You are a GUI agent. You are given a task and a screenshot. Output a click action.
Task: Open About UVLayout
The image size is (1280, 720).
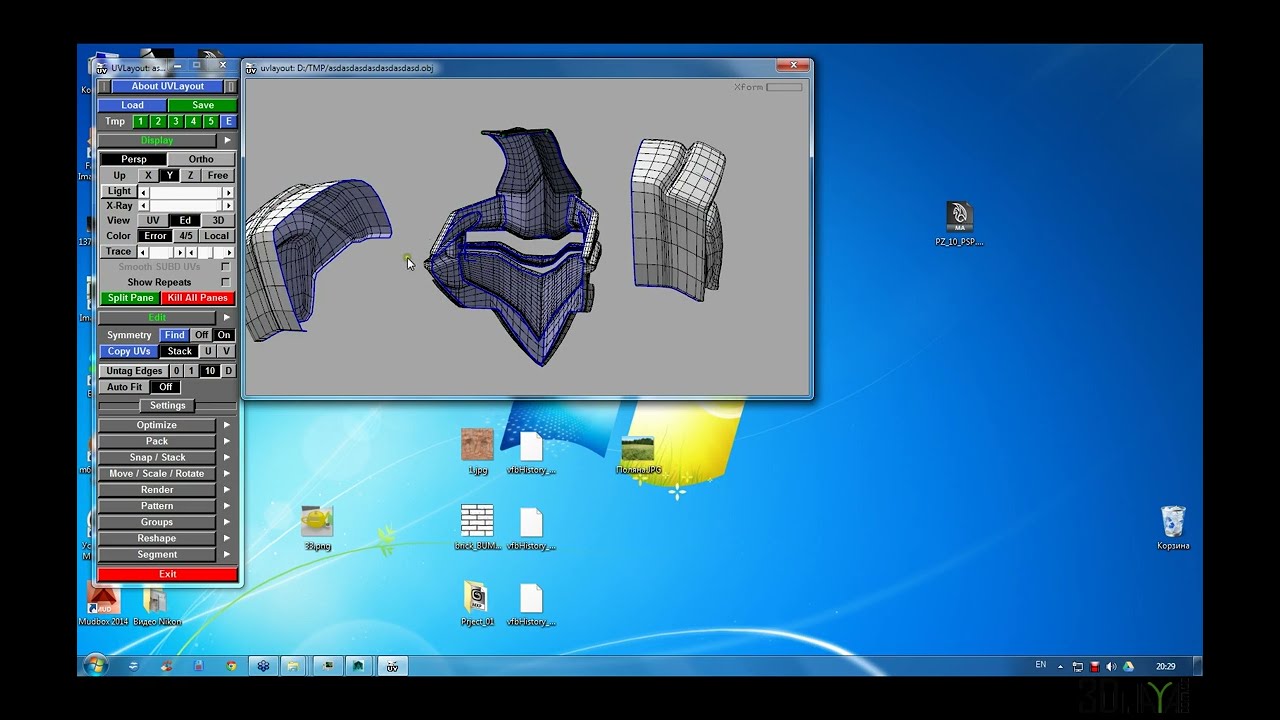pyautogui.click(x=168, y=87)
